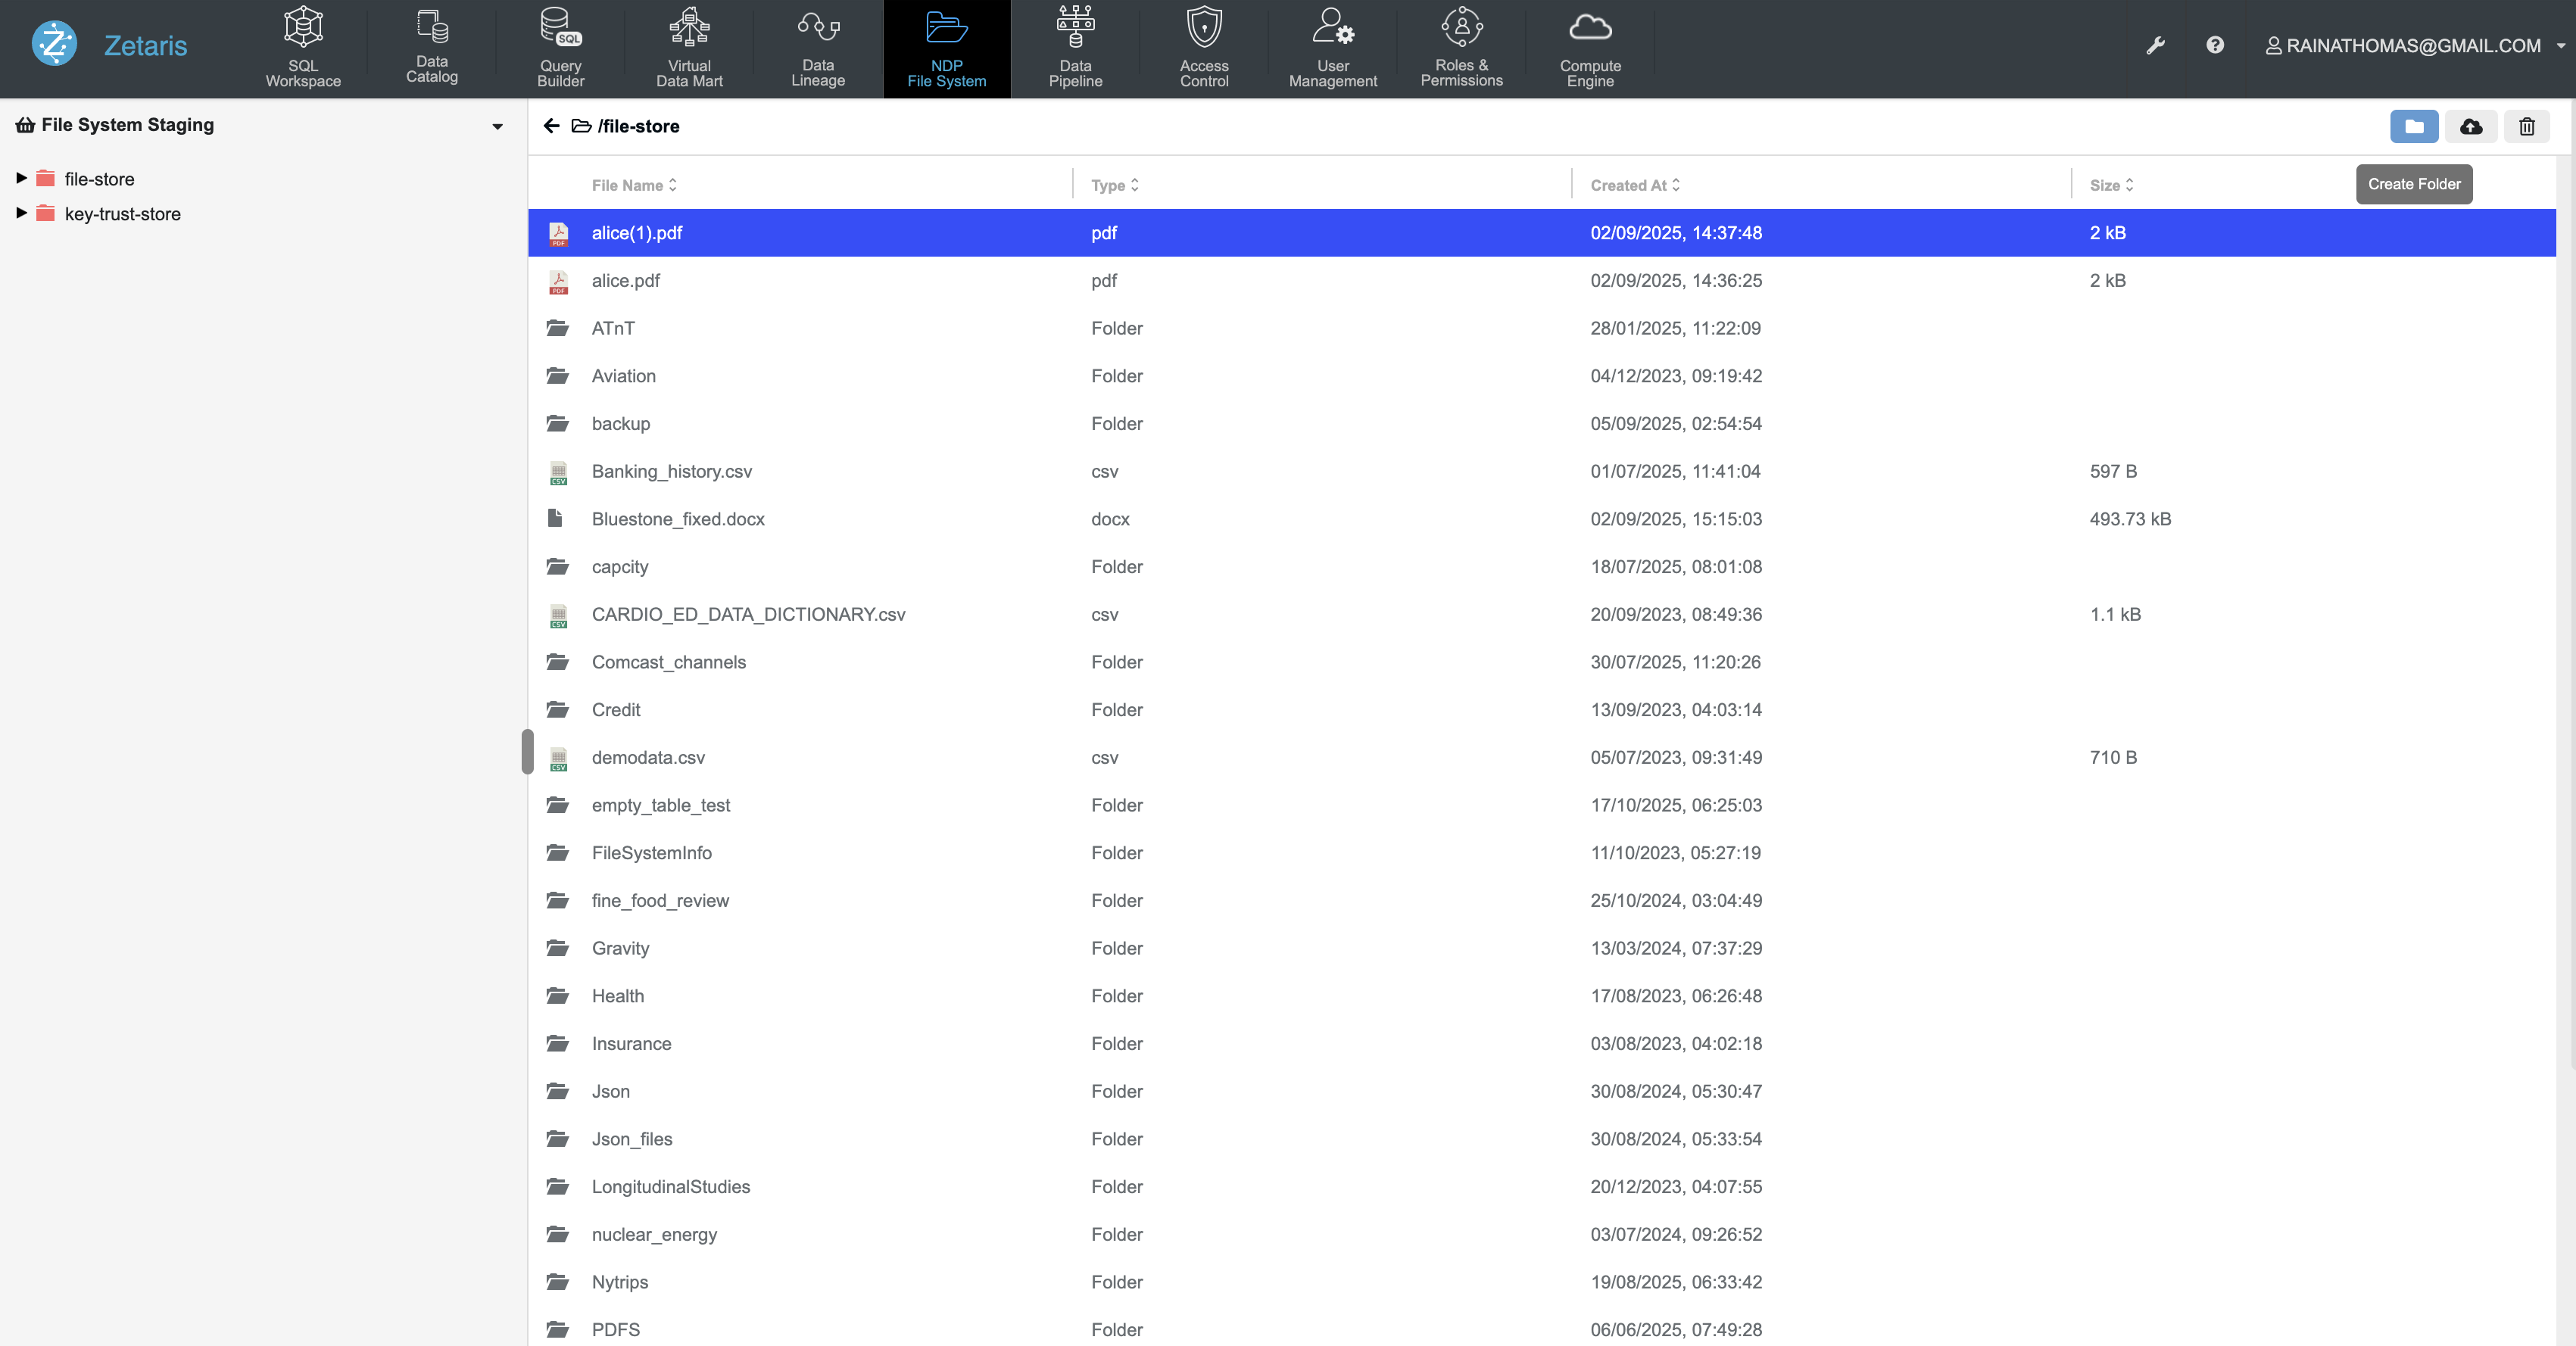The image size is (2576, 1346).
Task: Click the upload cloud icon
Action: pyautogui.click(x=2471, y=127)
